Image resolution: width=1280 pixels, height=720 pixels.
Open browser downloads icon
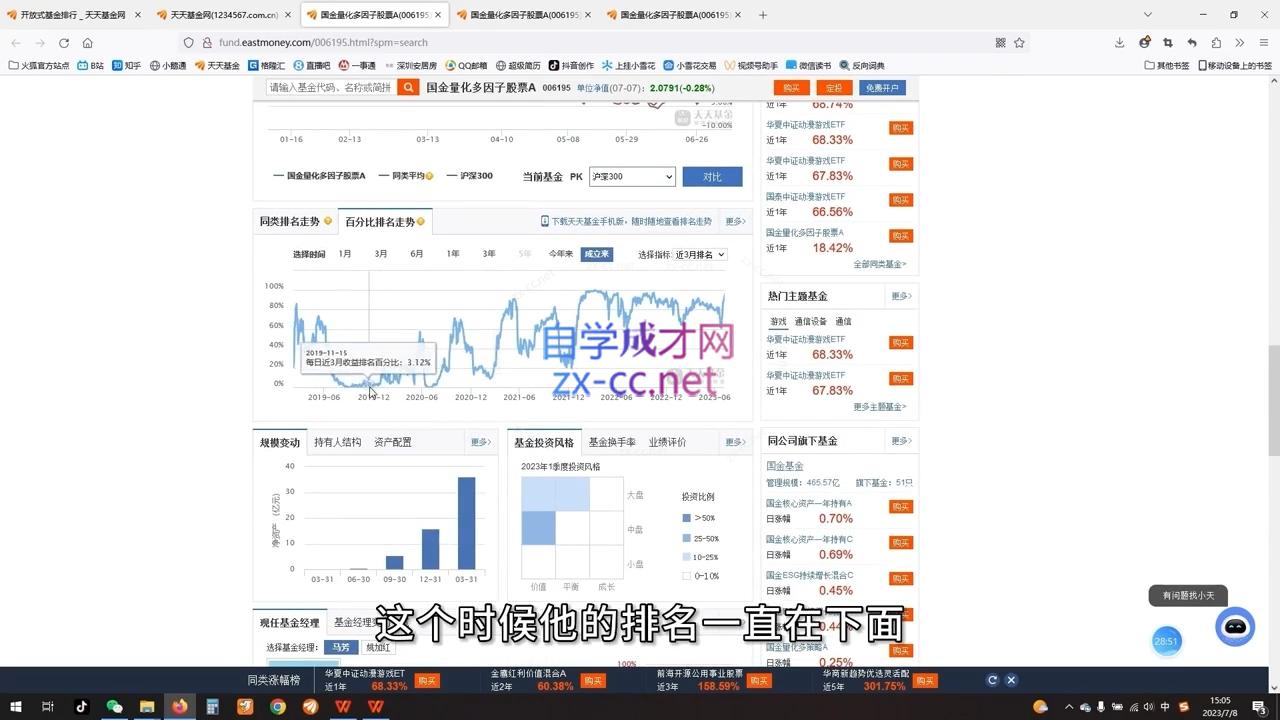[x=1119, y=43]
